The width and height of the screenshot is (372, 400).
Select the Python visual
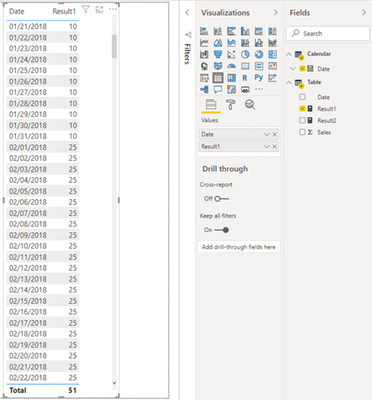[259, 78]
